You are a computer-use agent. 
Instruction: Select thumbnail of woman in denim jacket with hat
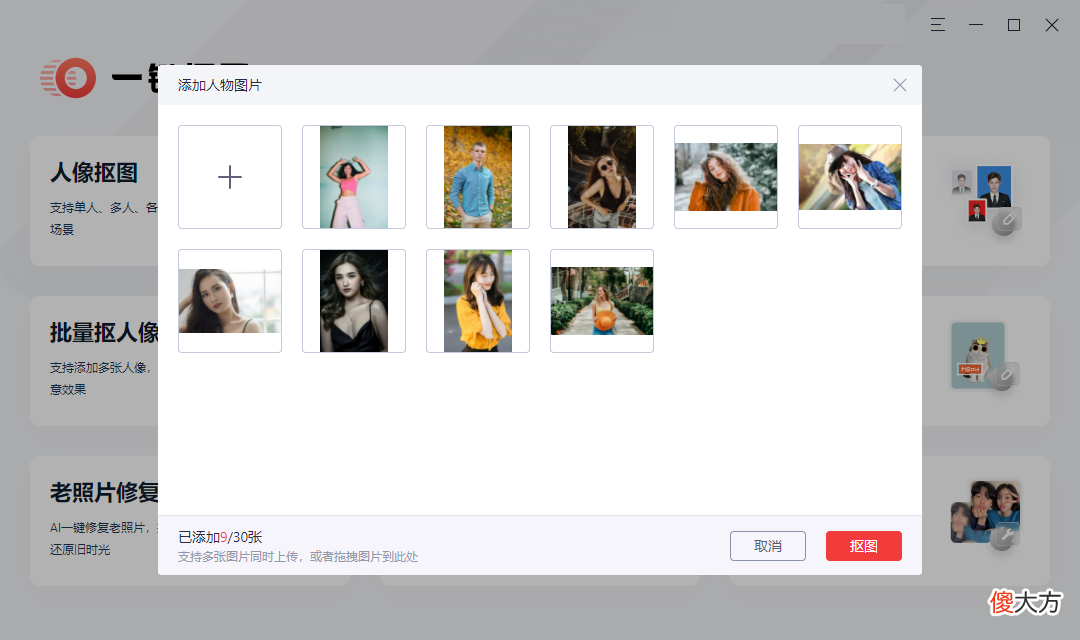coord(850,177)
